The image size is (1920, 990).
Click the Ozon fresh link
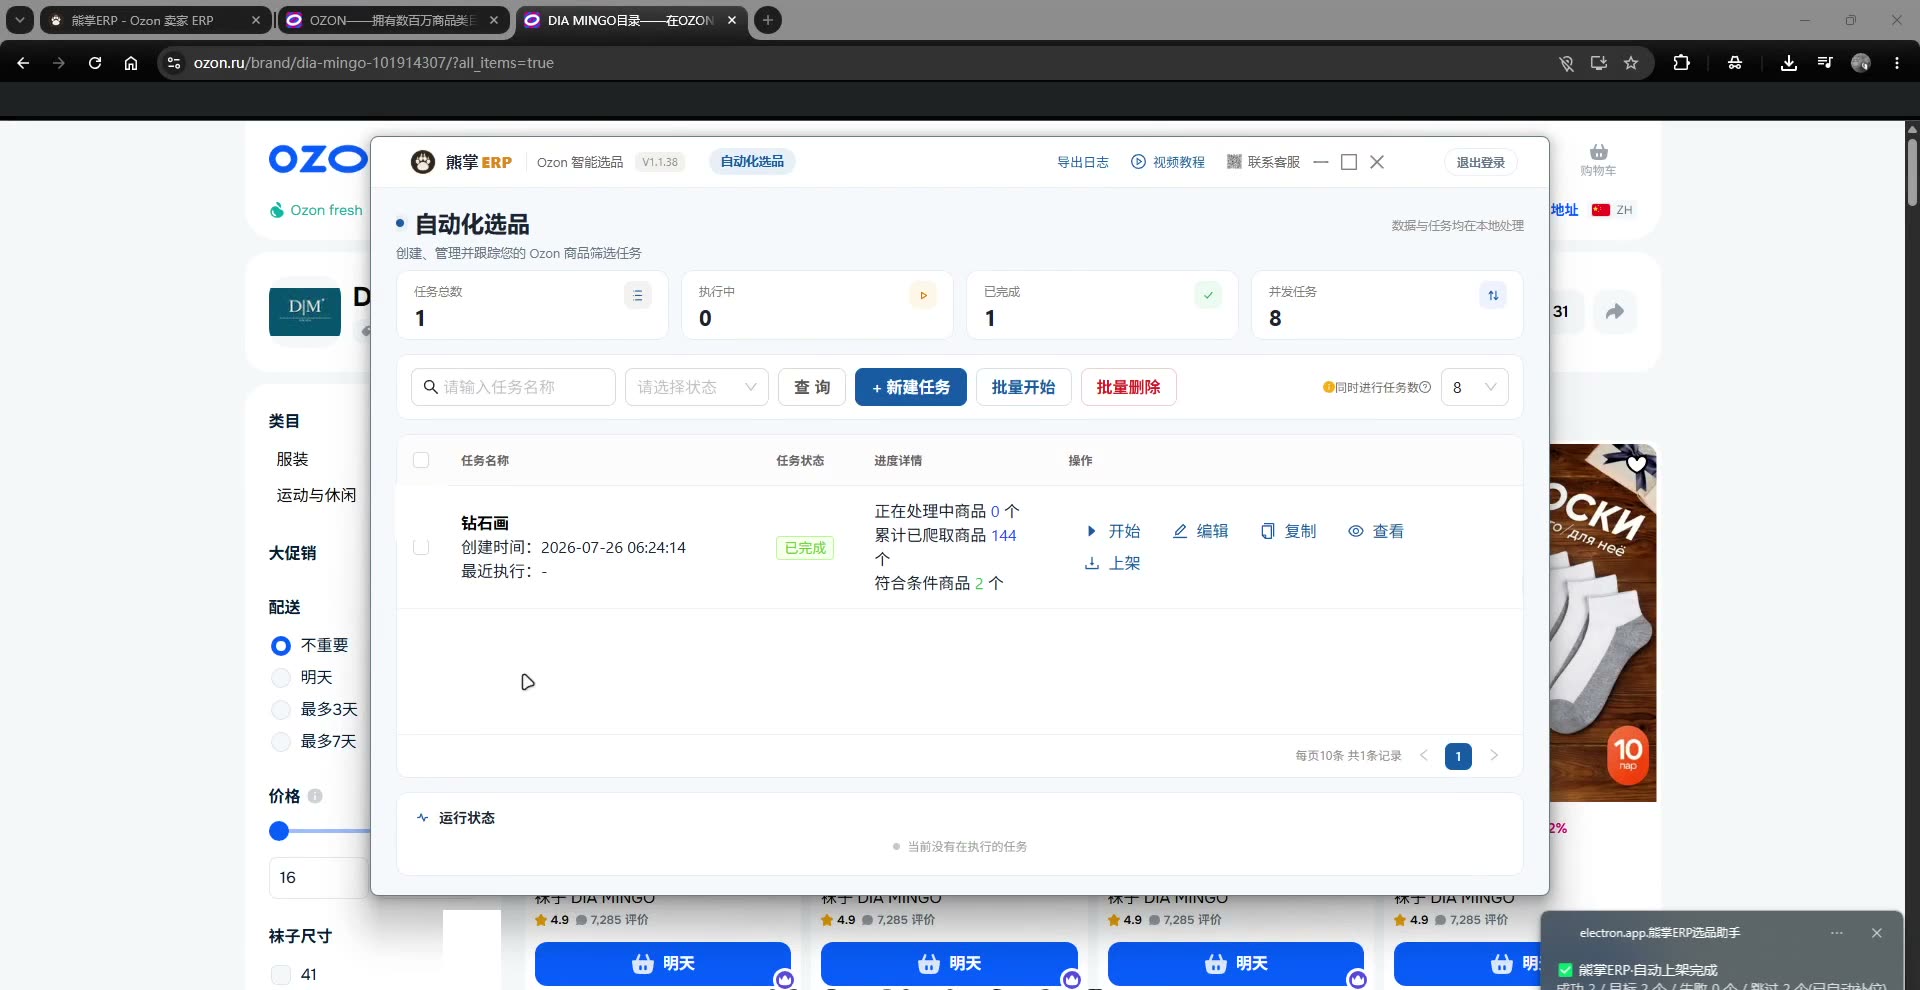point(316,210)
